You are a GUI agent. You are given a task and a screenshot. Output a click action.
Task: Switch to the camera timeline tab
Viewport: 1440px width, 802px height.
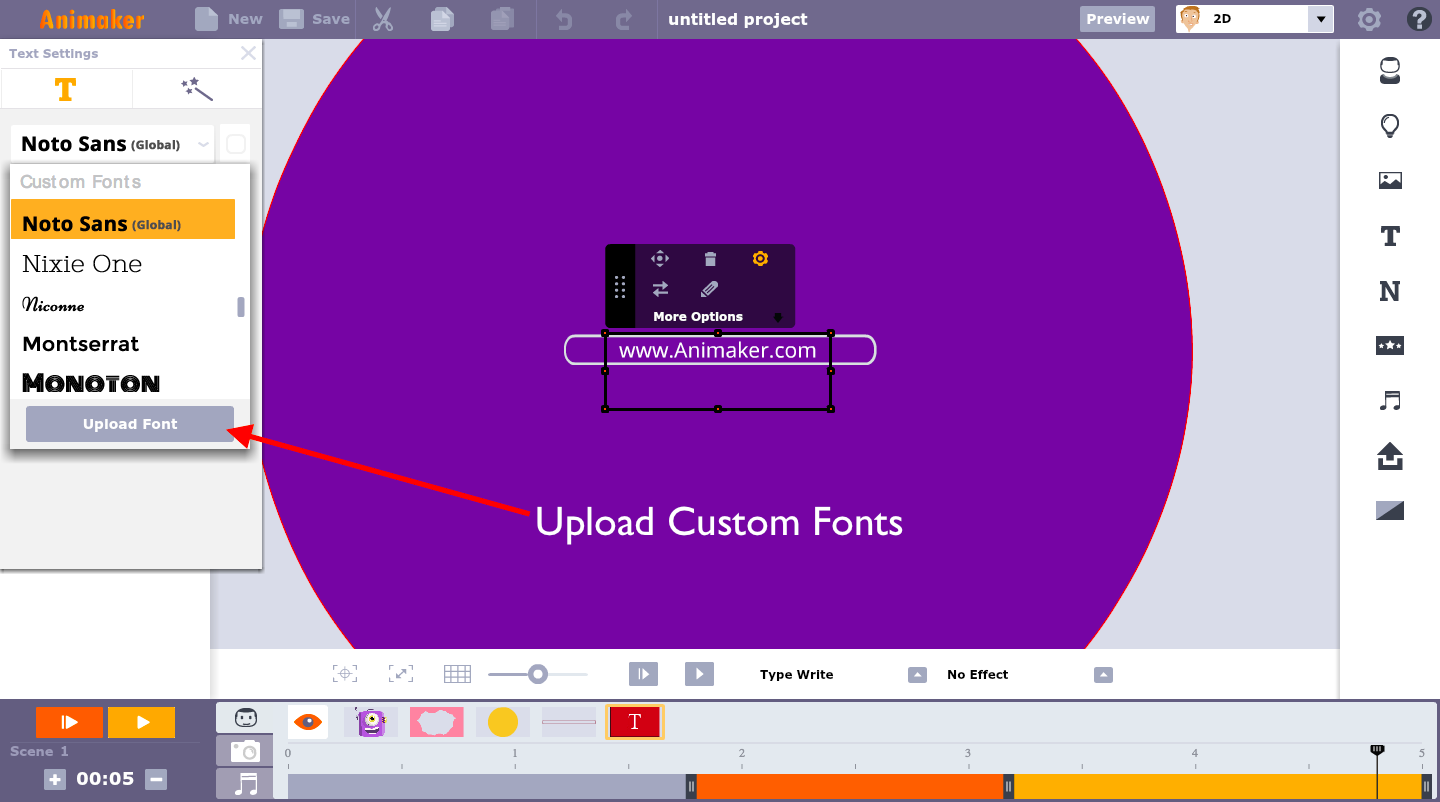(245, 751)
